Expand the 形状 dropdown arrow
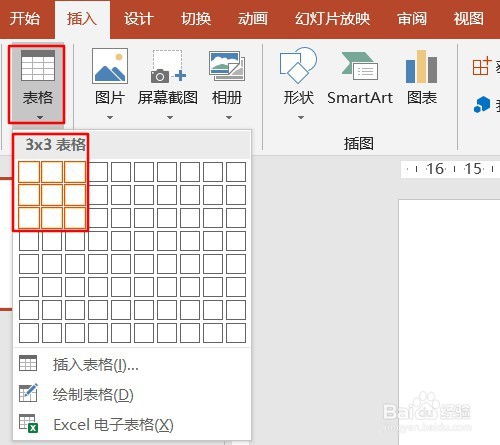500x445 pixels. [301, 117]
